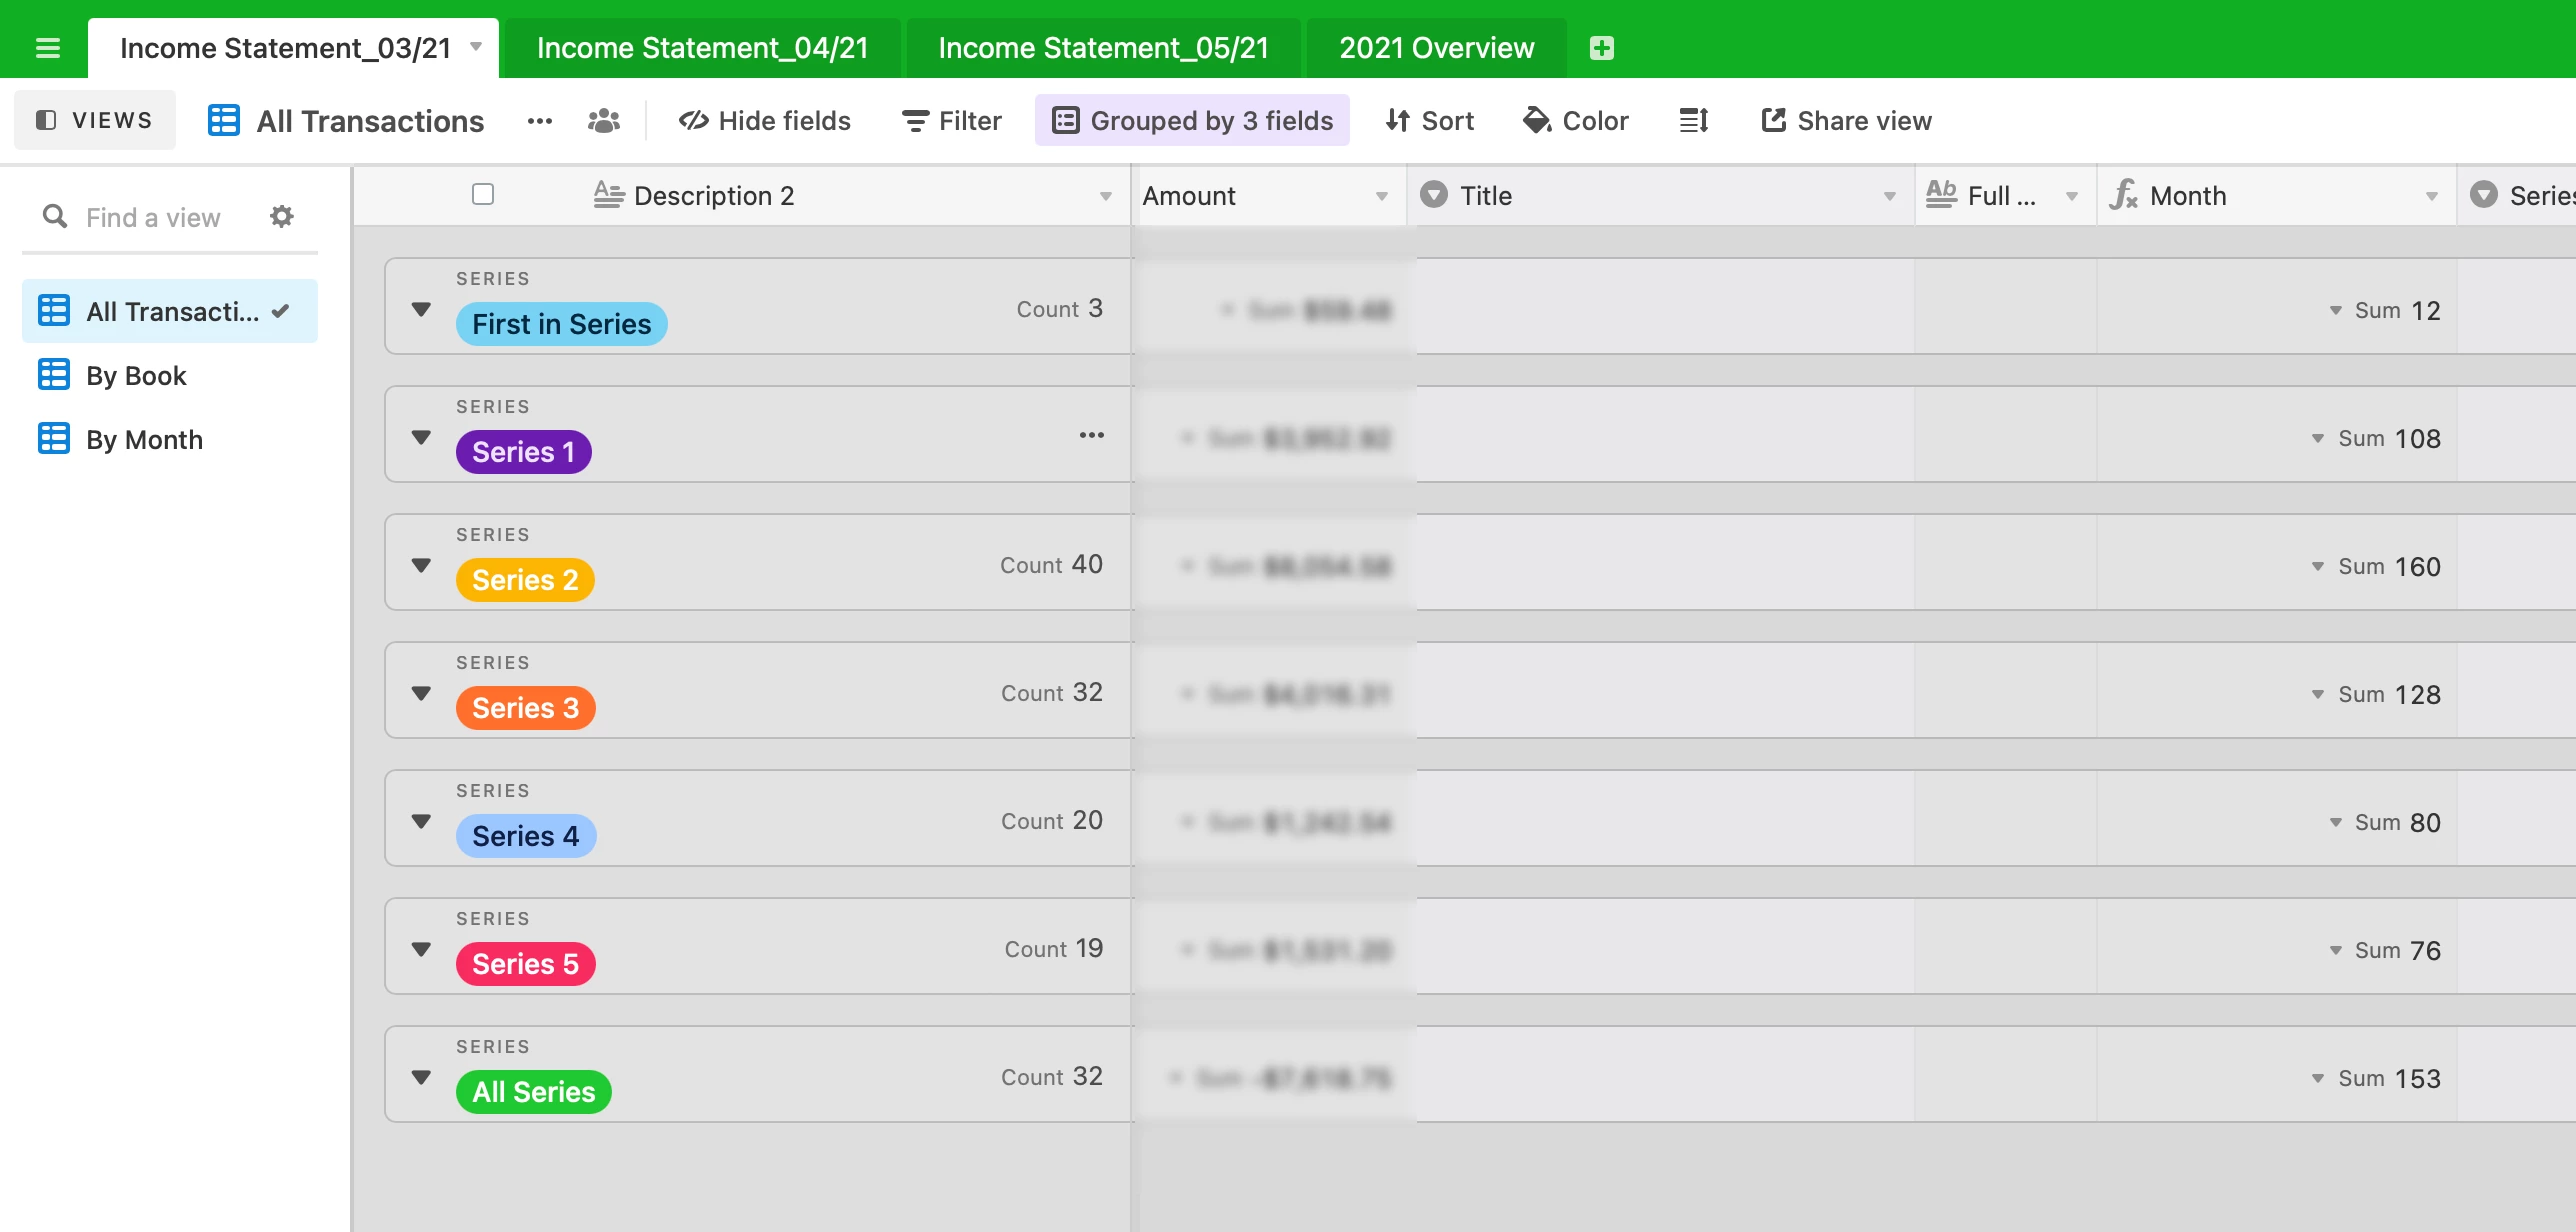This screenshot has height=1232, width=2576.
Task: Click the blue Series 4 tag
Action: pyautogui.click(x=525, y=836)
